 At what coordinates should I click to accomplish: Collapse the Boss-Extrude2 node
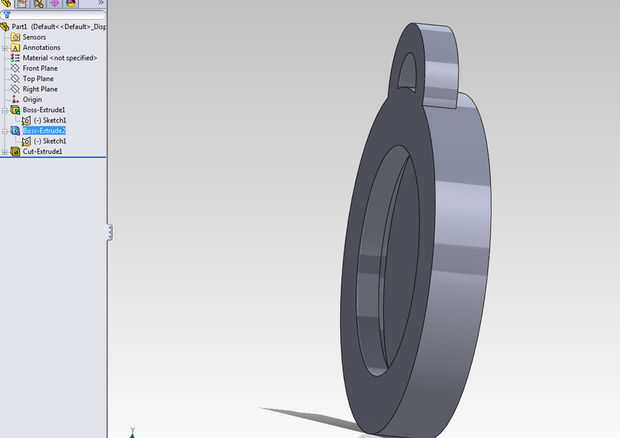pyautogui.click(x=4, y=131)
